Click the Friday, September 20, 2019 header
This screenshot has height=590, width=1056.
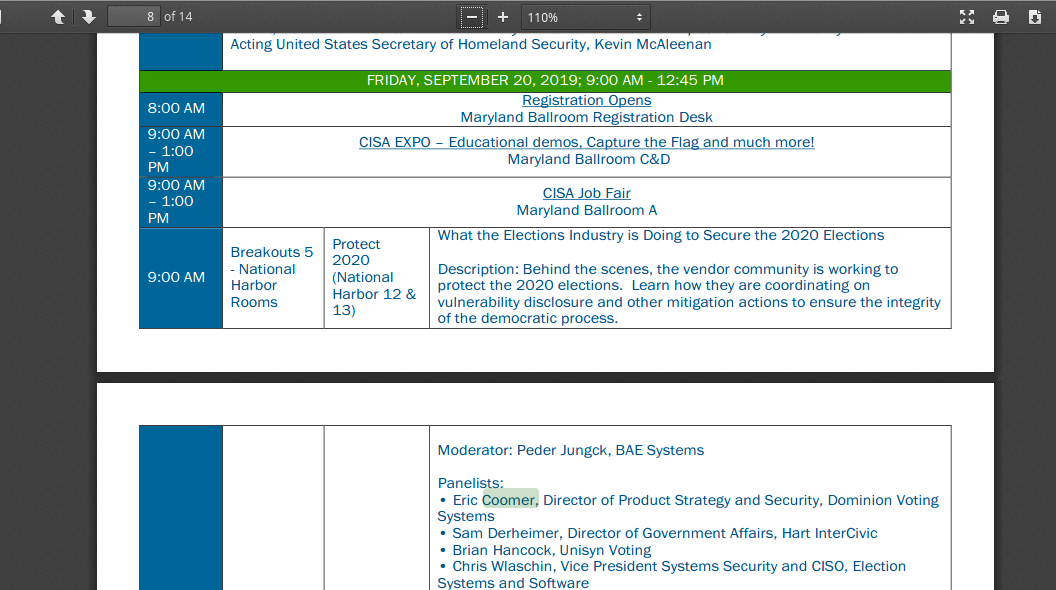pyautogui.click(x=545, y=81)
